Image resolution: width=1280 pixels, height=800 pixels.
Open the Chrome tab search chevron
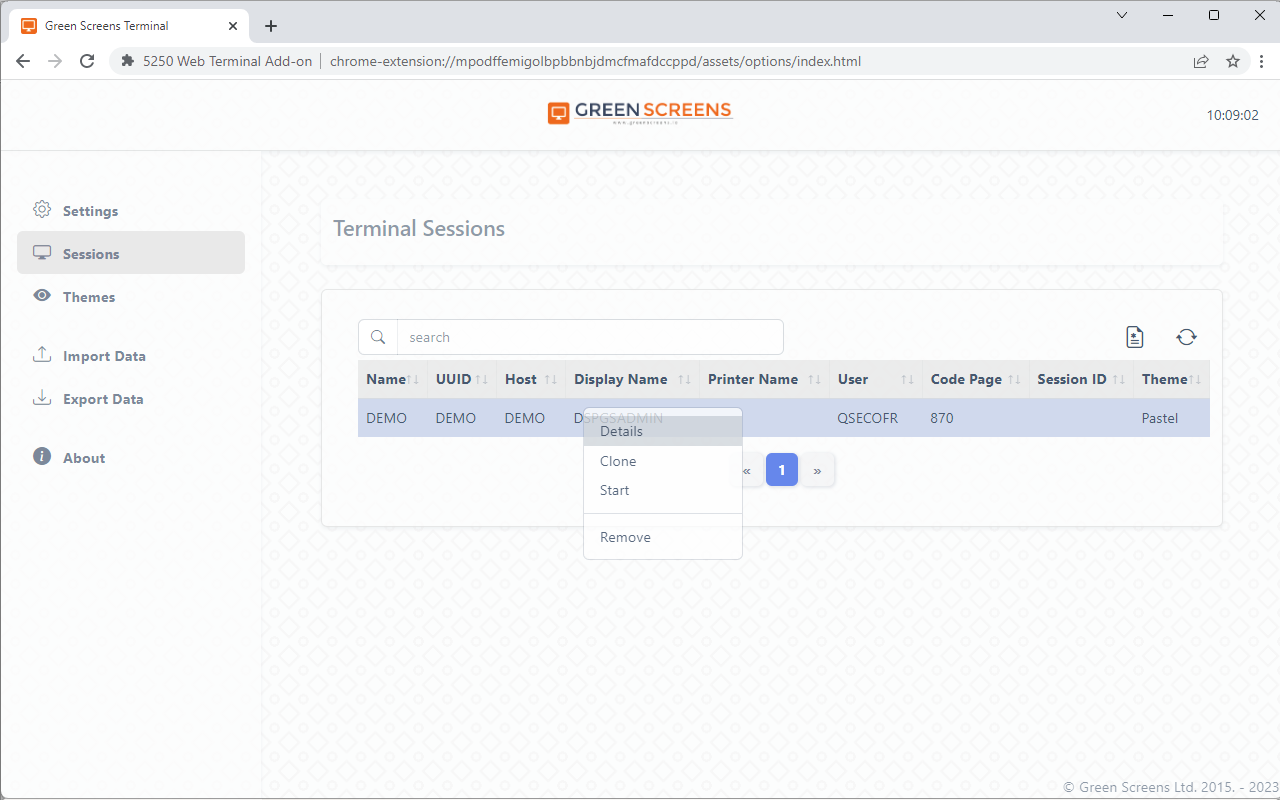tap(1121, 15)
